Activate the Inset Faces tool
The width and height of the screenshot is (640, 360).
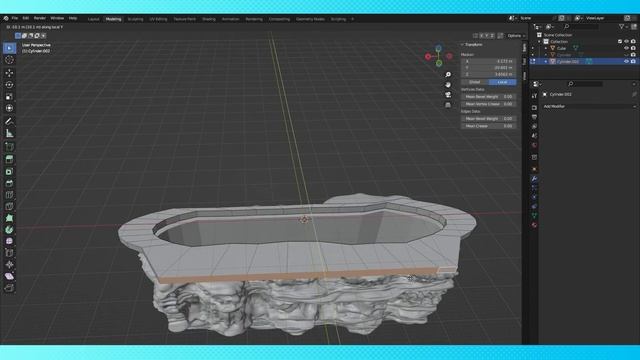pos(9,171)
